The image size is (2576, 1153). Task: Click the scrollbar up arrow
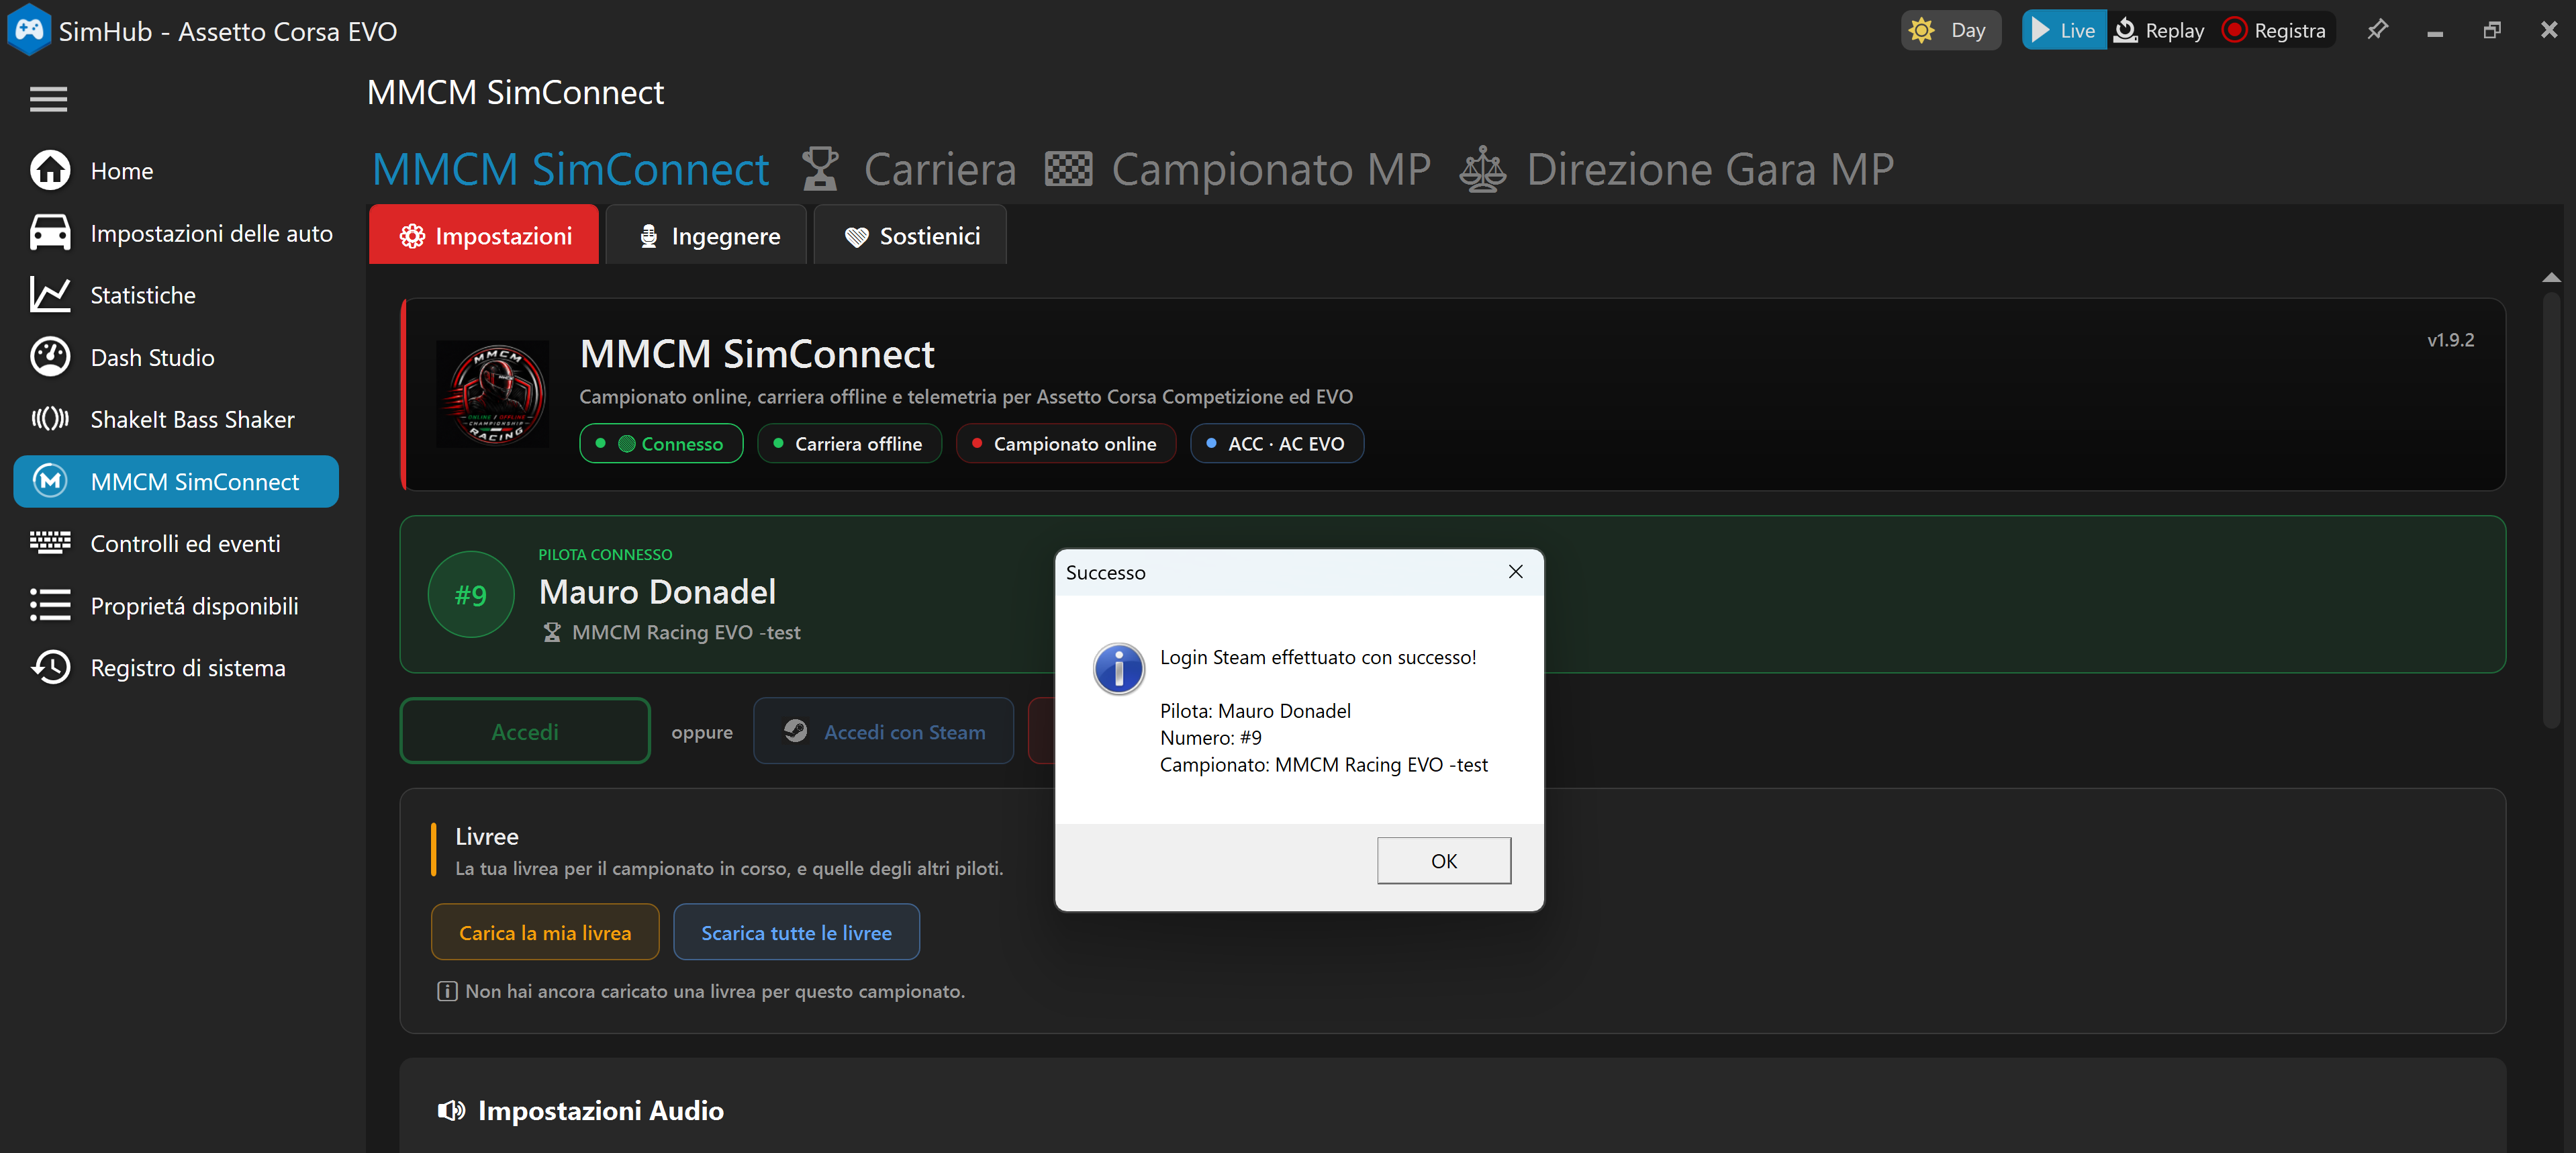click(2551, 277)
